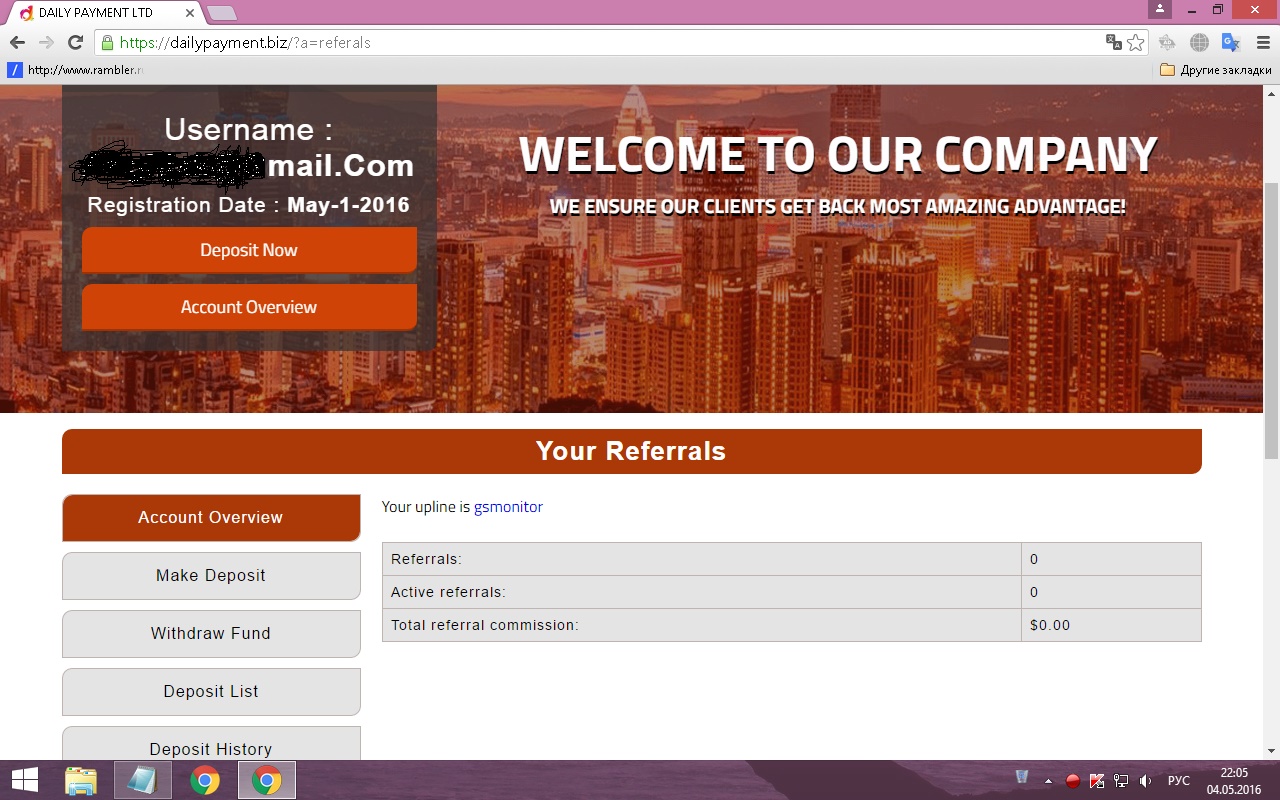Open Withdraw Fund in the side menu
This screenshot has width=1280, height=800.
[211, 634]
